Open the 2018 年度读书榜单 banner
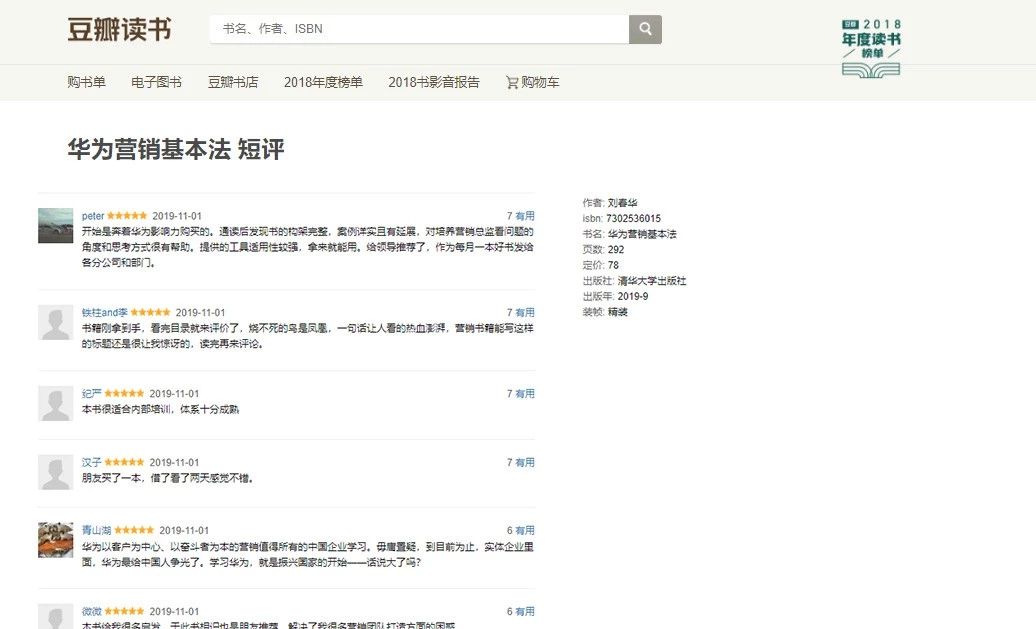Image resolution: width=1036 pixels, height=629 pixels. (871, 48)
